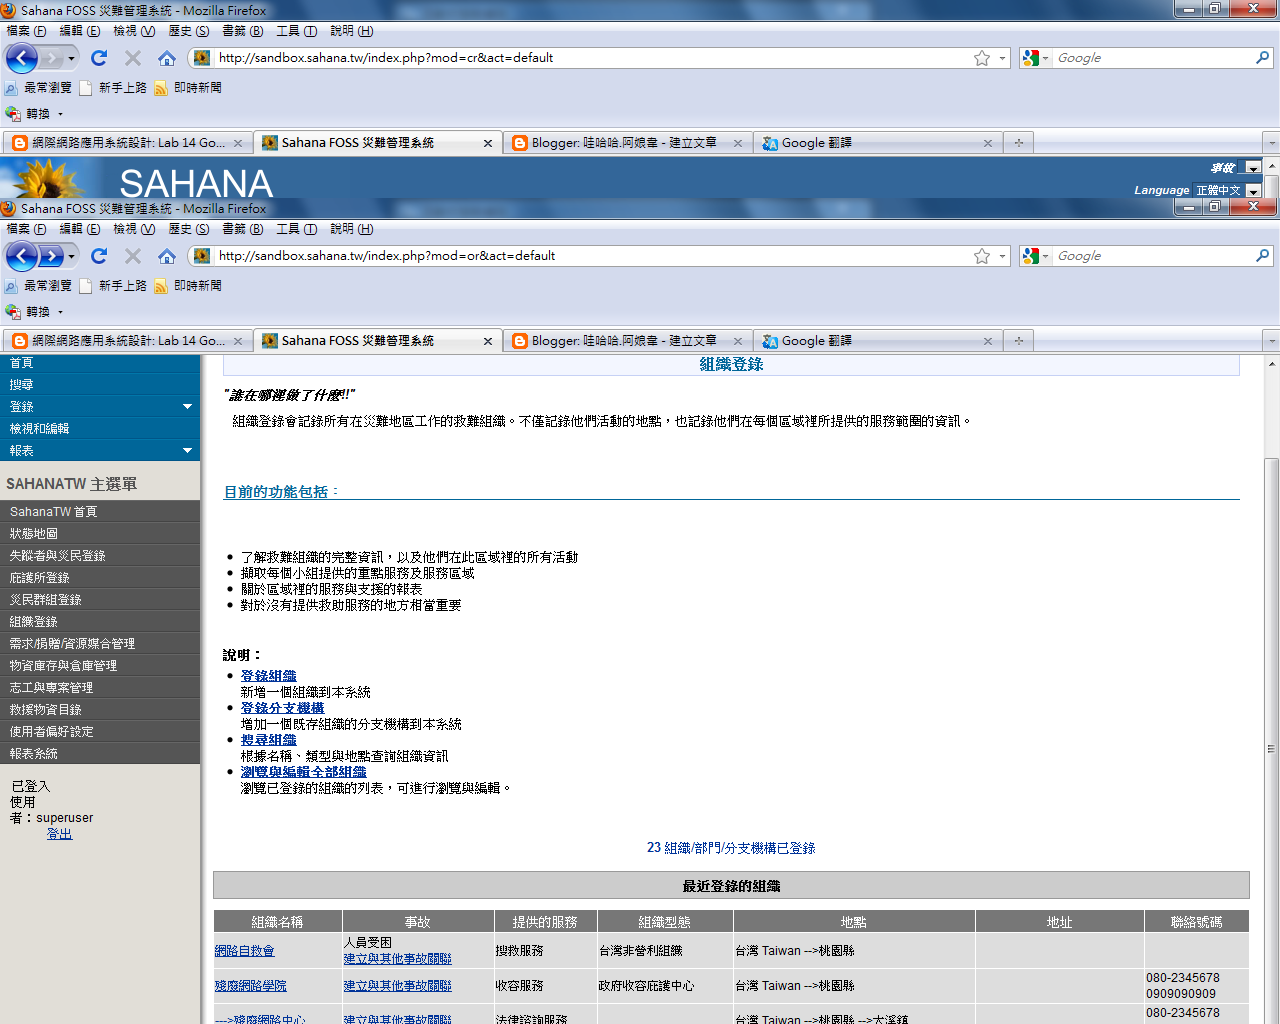
Task: Click 轉換 toolbar icon in back window
Action: 13,114
